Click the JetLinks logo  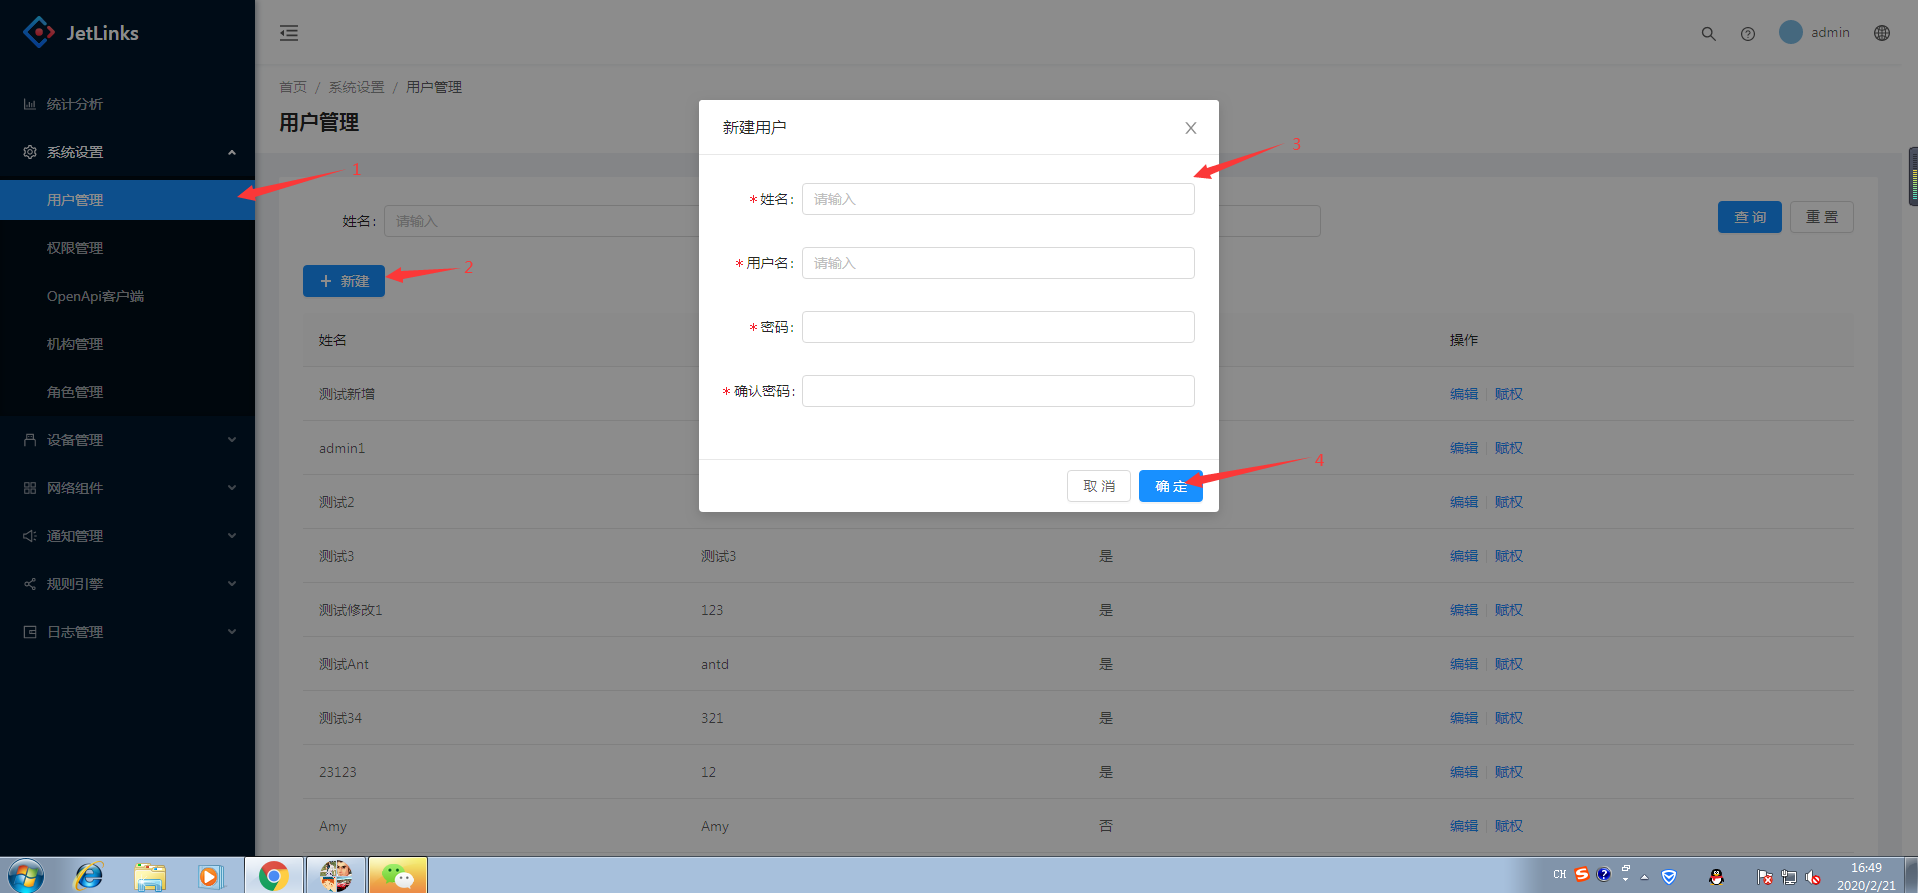pyautogui.click(x=80, y=33)
